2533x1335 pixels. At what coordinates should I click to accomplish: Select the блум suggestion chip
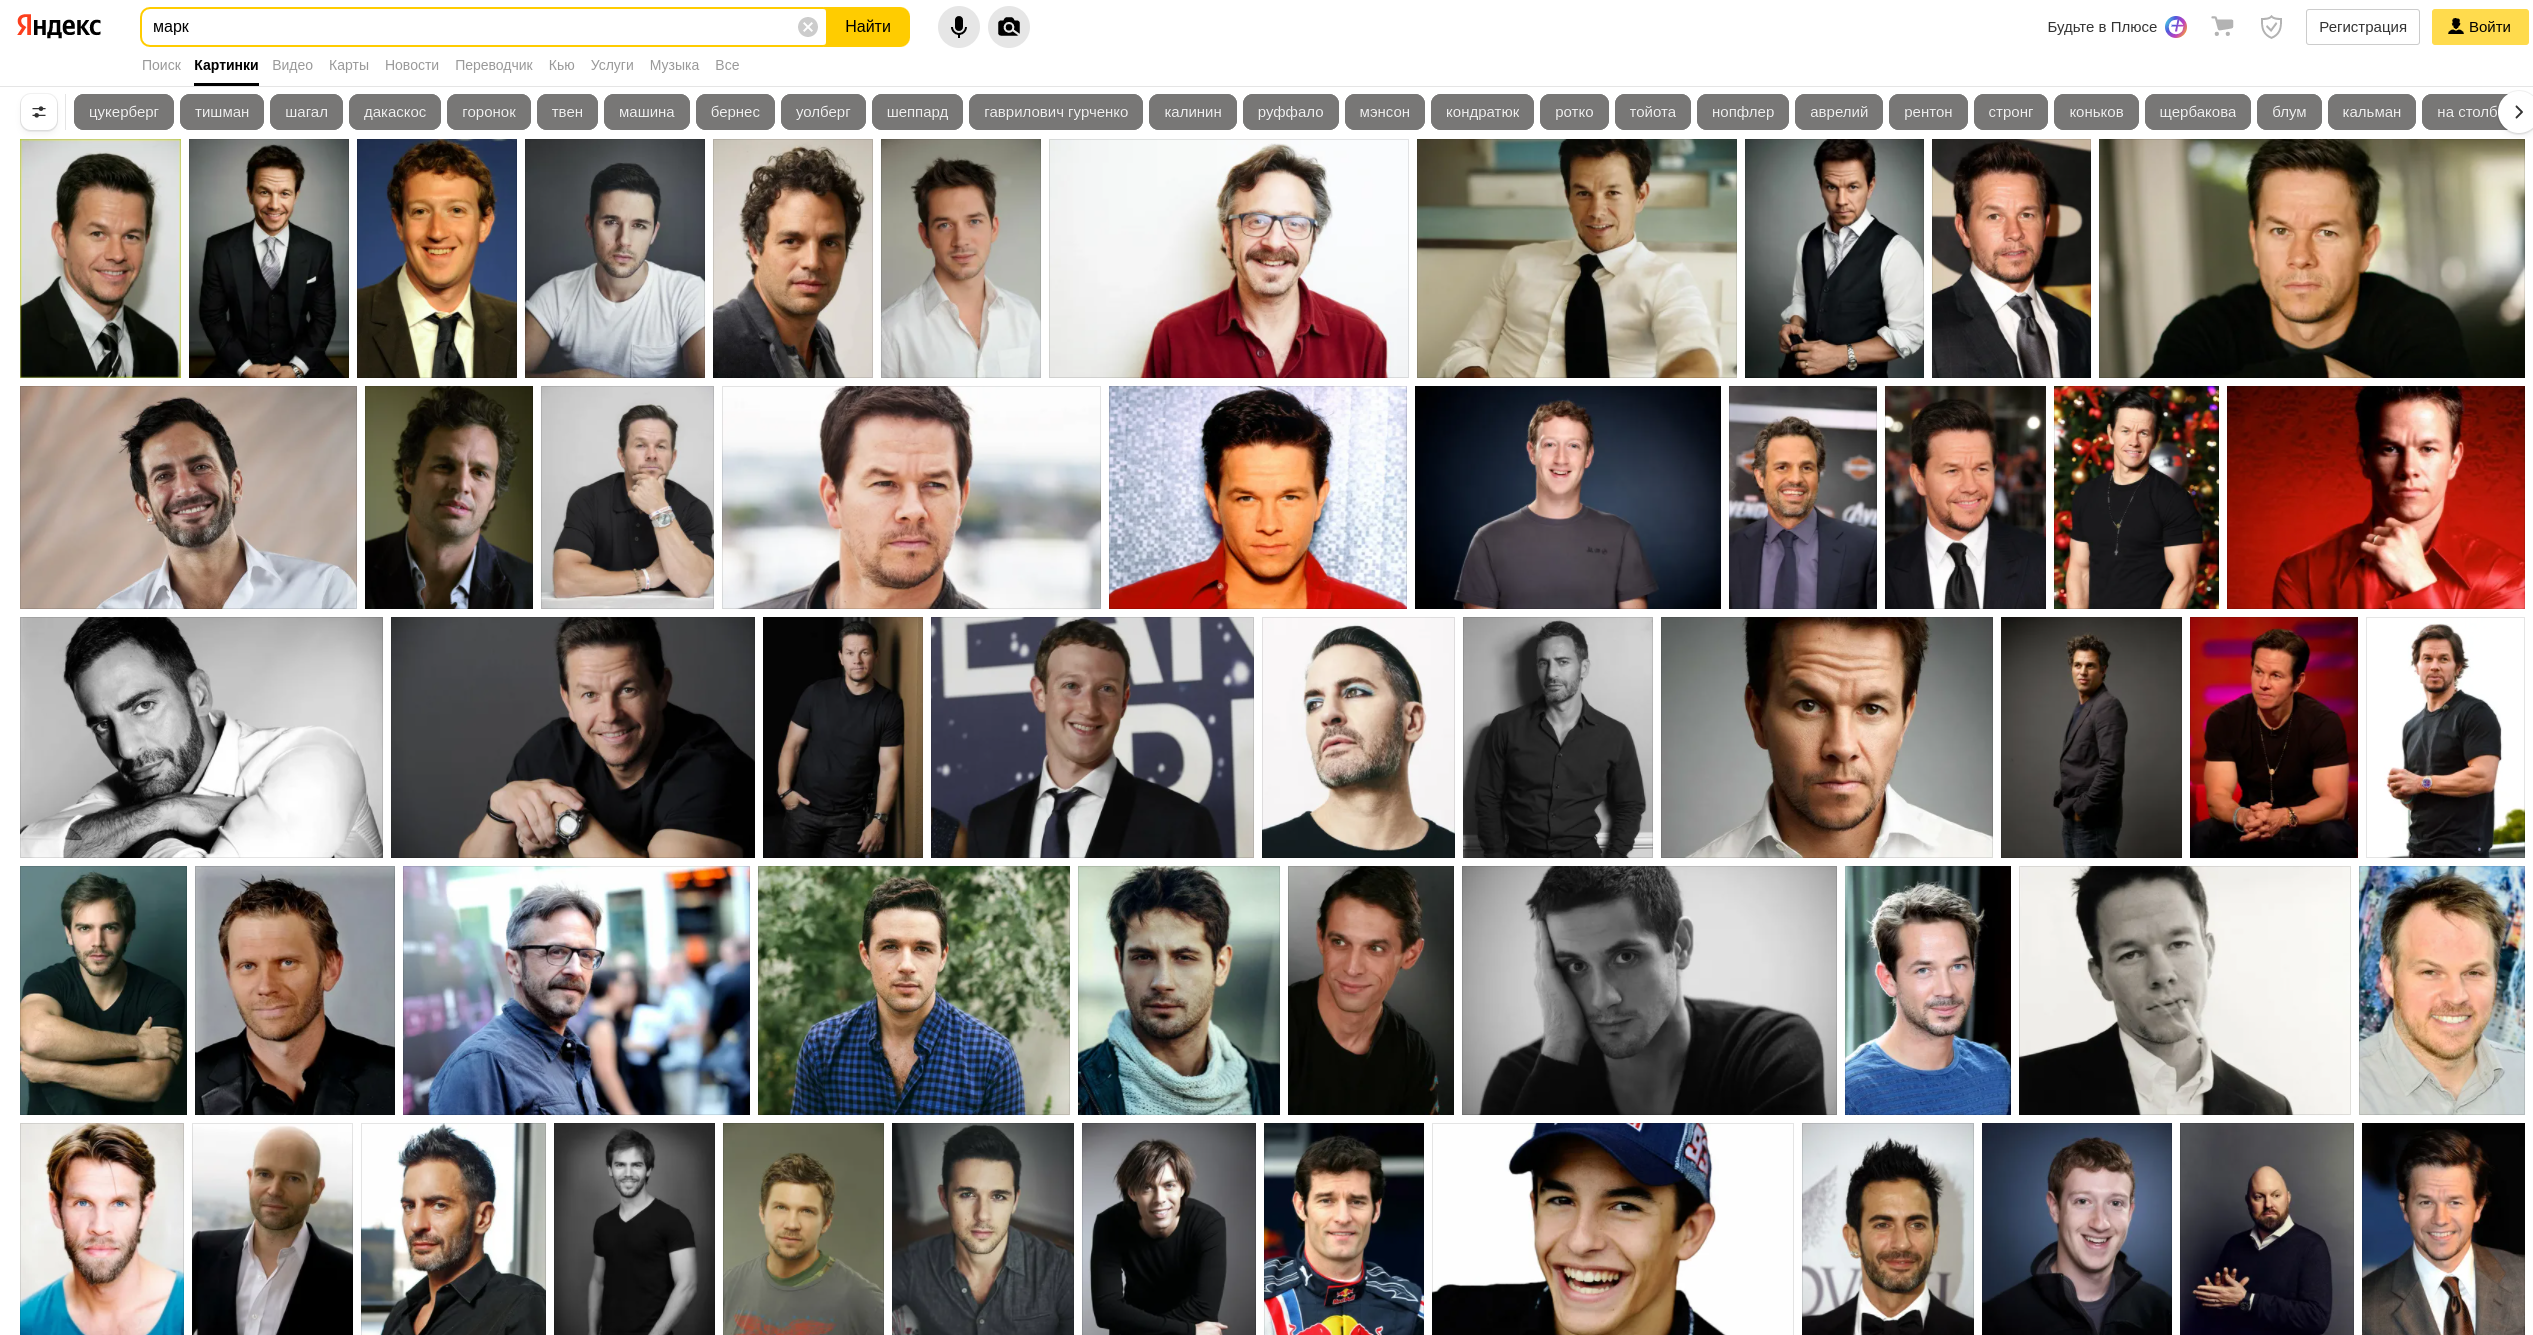[x=2289, y=112]
